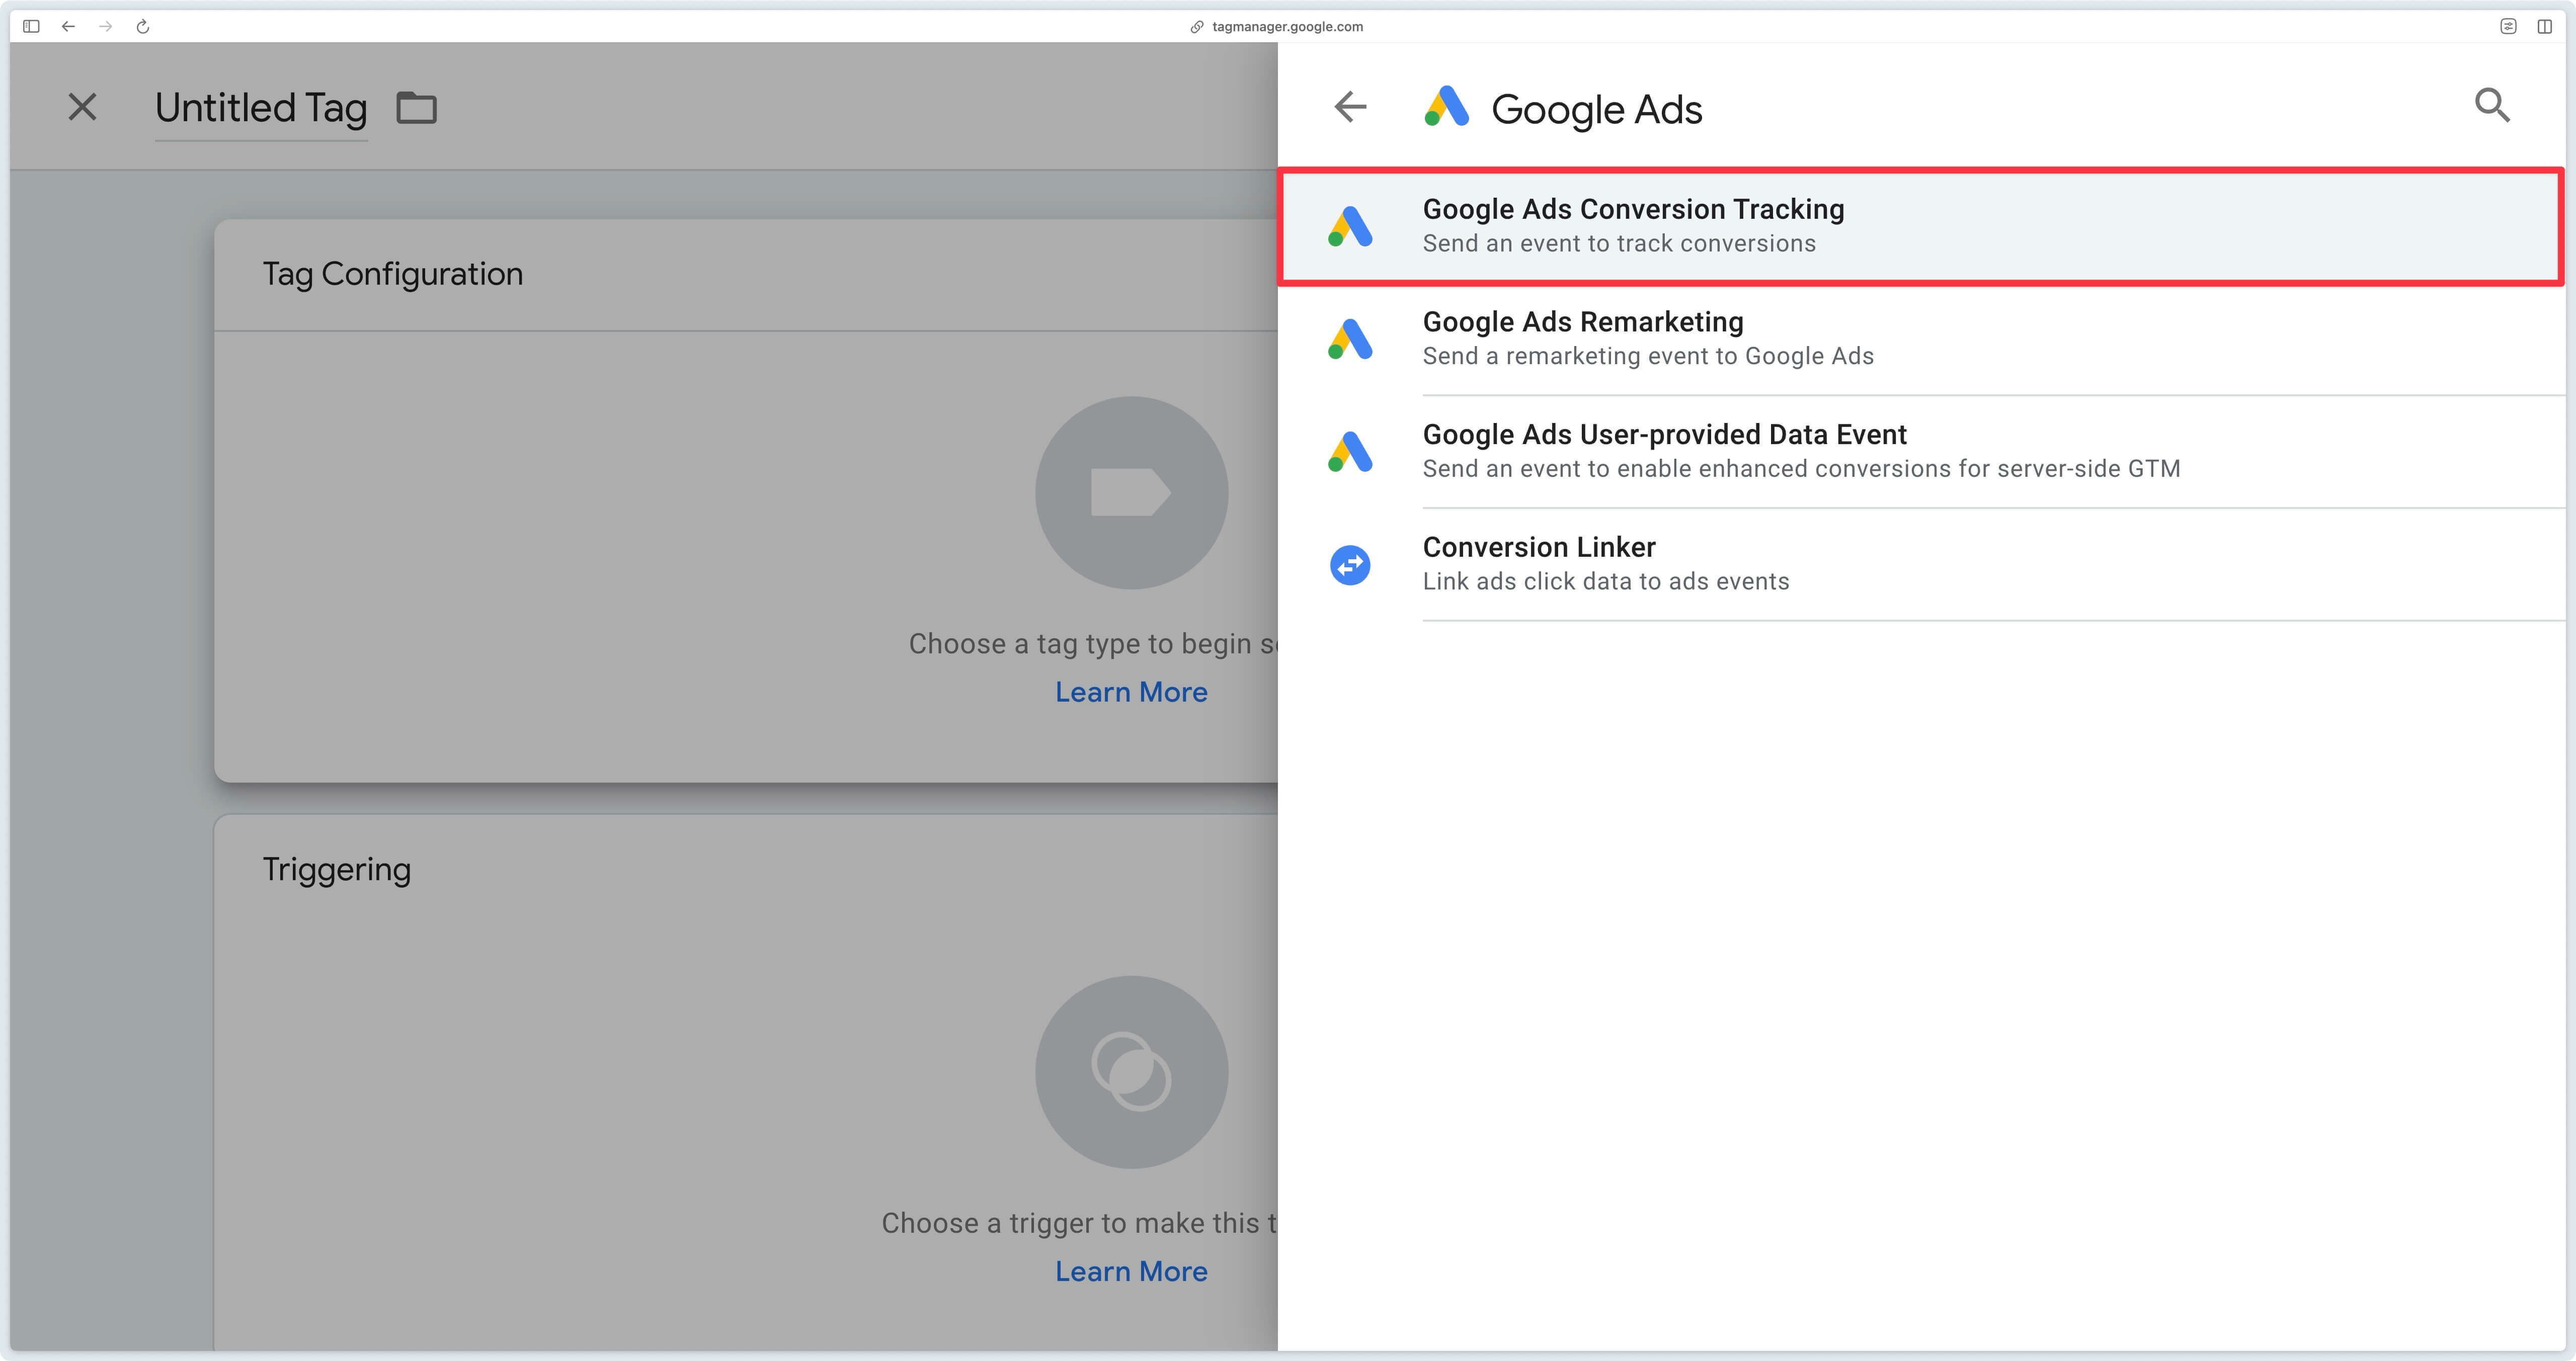Open the split view icon at top right
This screenshot has height=1361, width=2576.
pos(2544,27)
